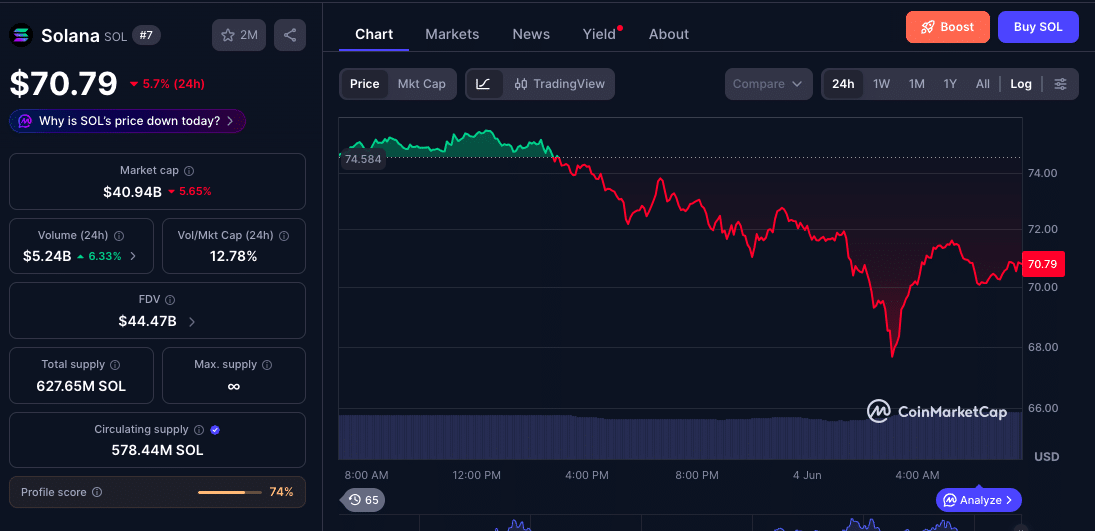The width and height of the screenshot is (1095, 531).
Task: Click the red 70.79 price label on axis
Action: point(1042,264)
